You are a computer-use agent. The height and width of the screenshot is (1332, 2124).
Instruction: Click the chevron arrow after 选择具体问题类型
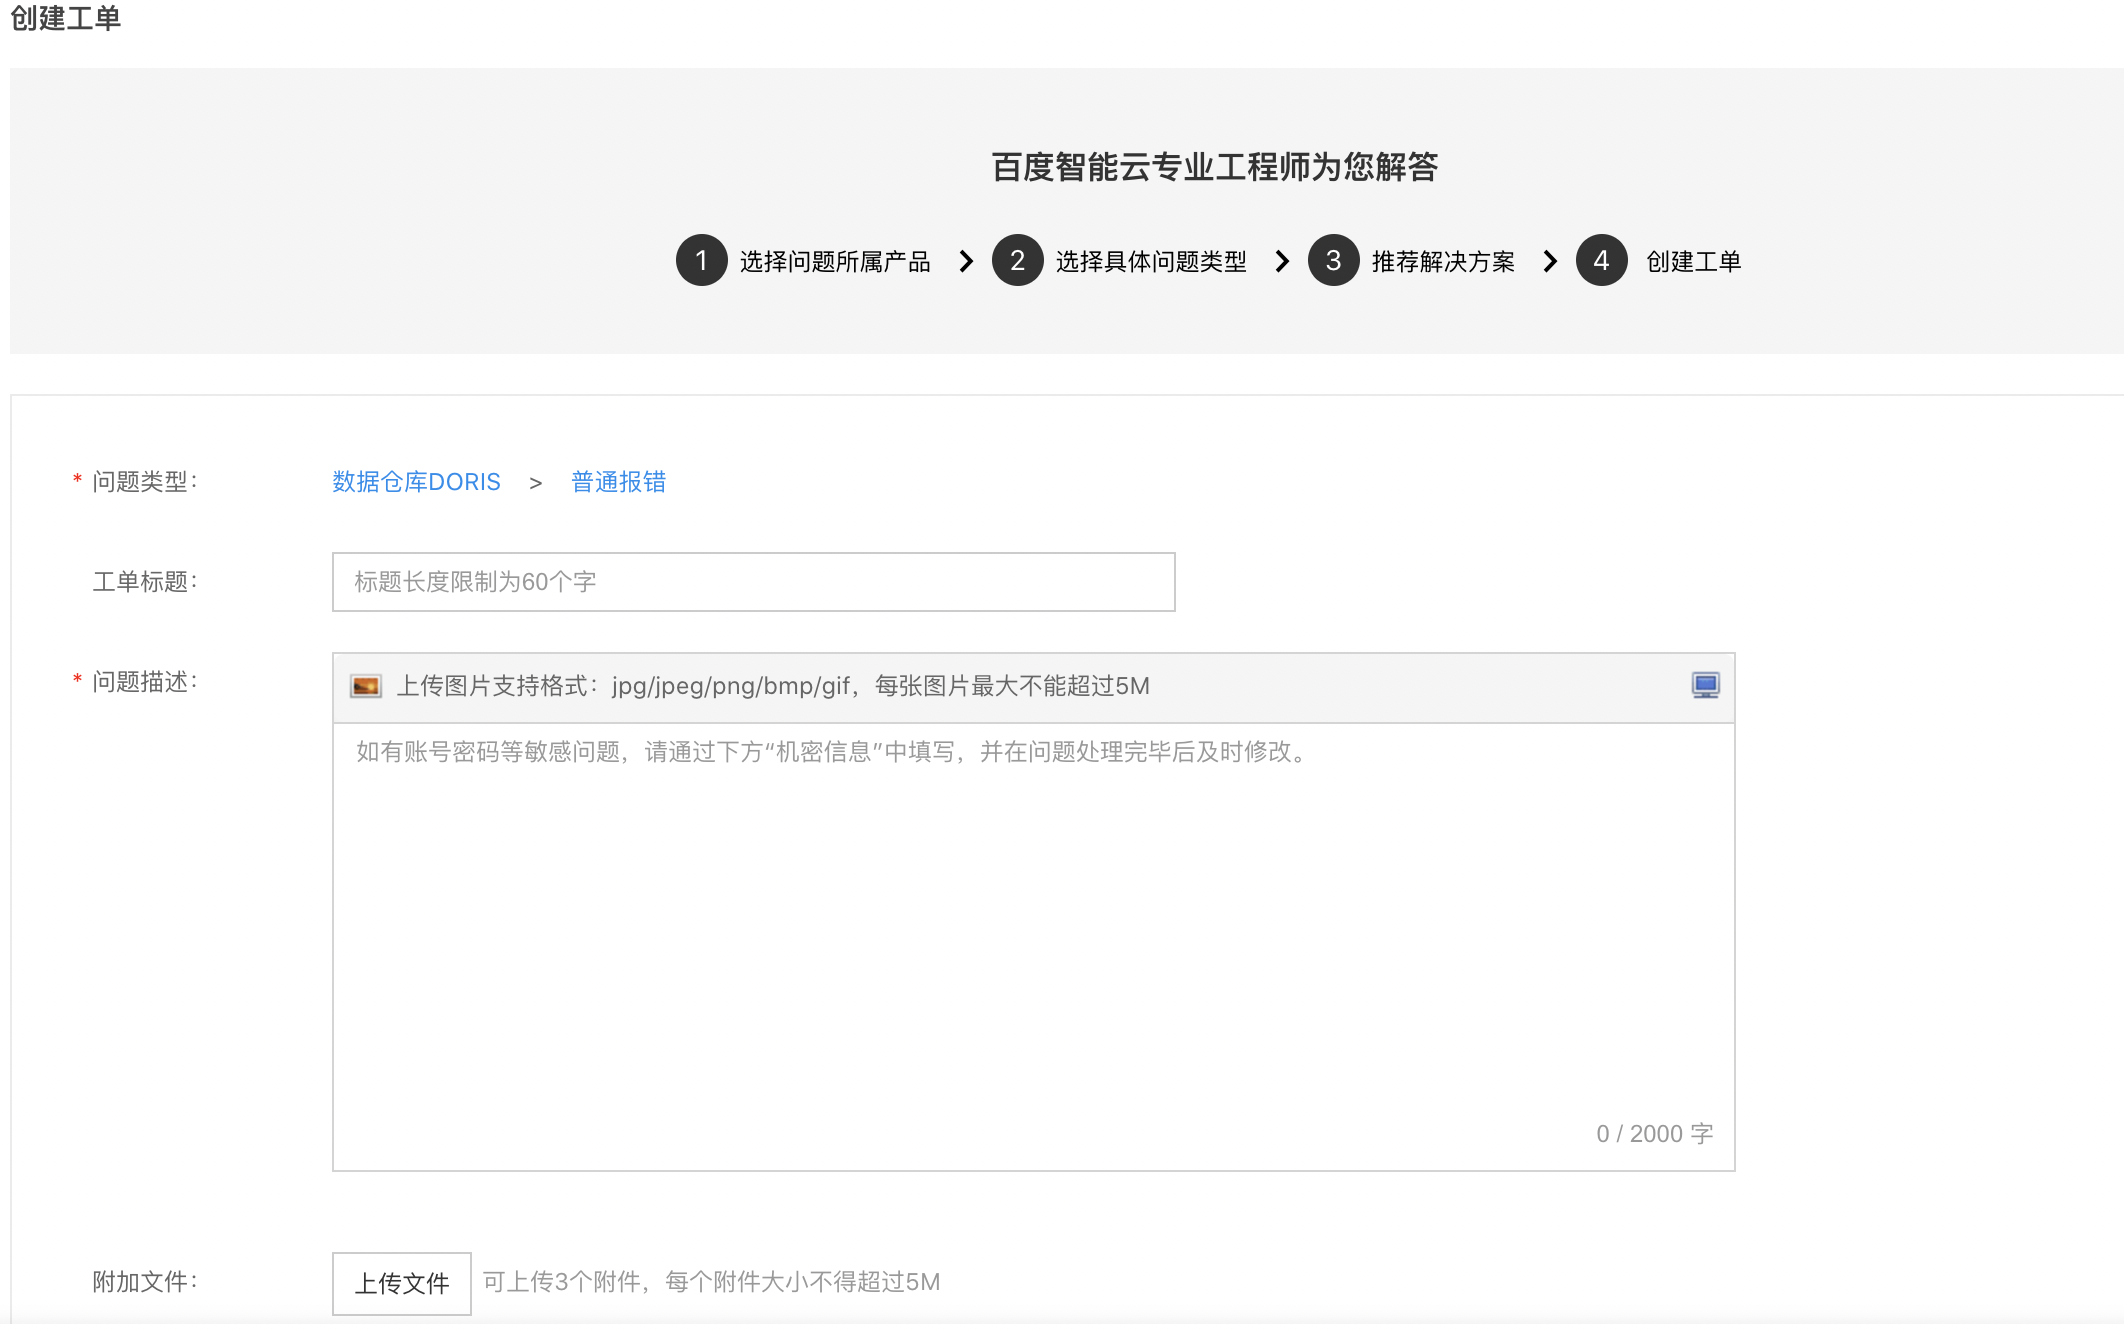[x=1282, y=261]
